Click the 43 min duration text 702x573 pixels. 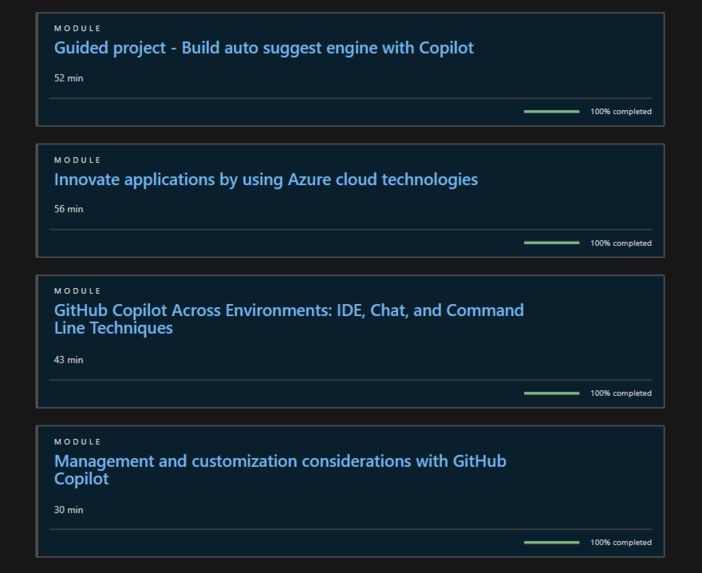pyautogui.click(x=68, y=360)
